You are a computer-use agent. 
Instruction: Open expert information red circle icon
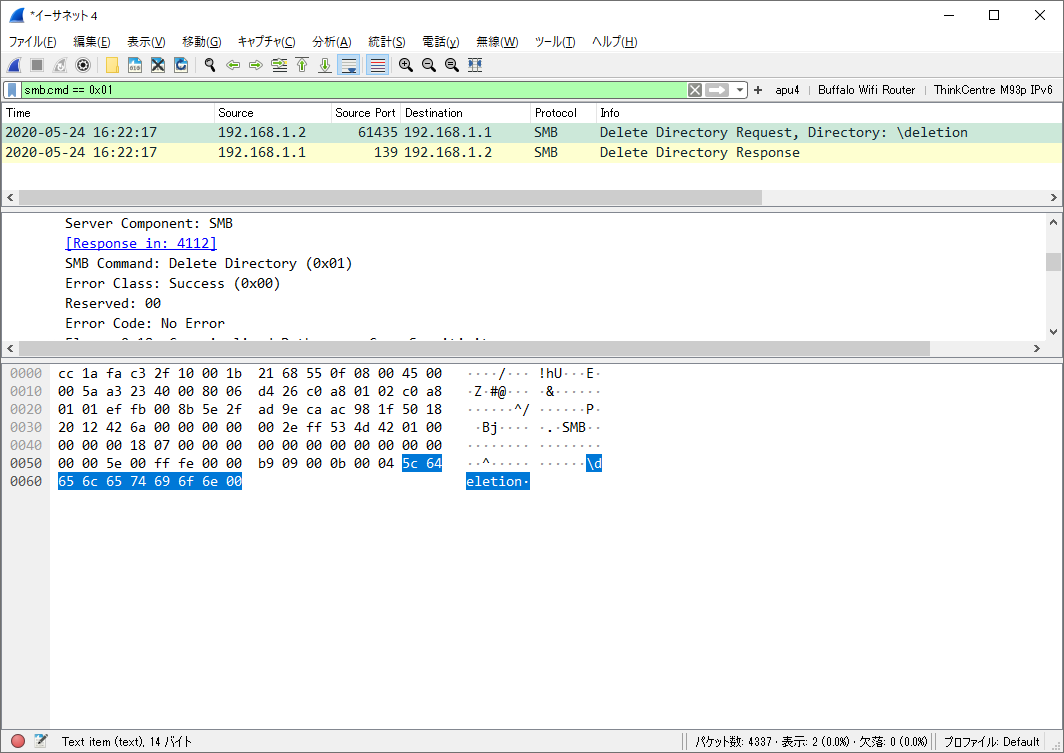pos(18,741)
